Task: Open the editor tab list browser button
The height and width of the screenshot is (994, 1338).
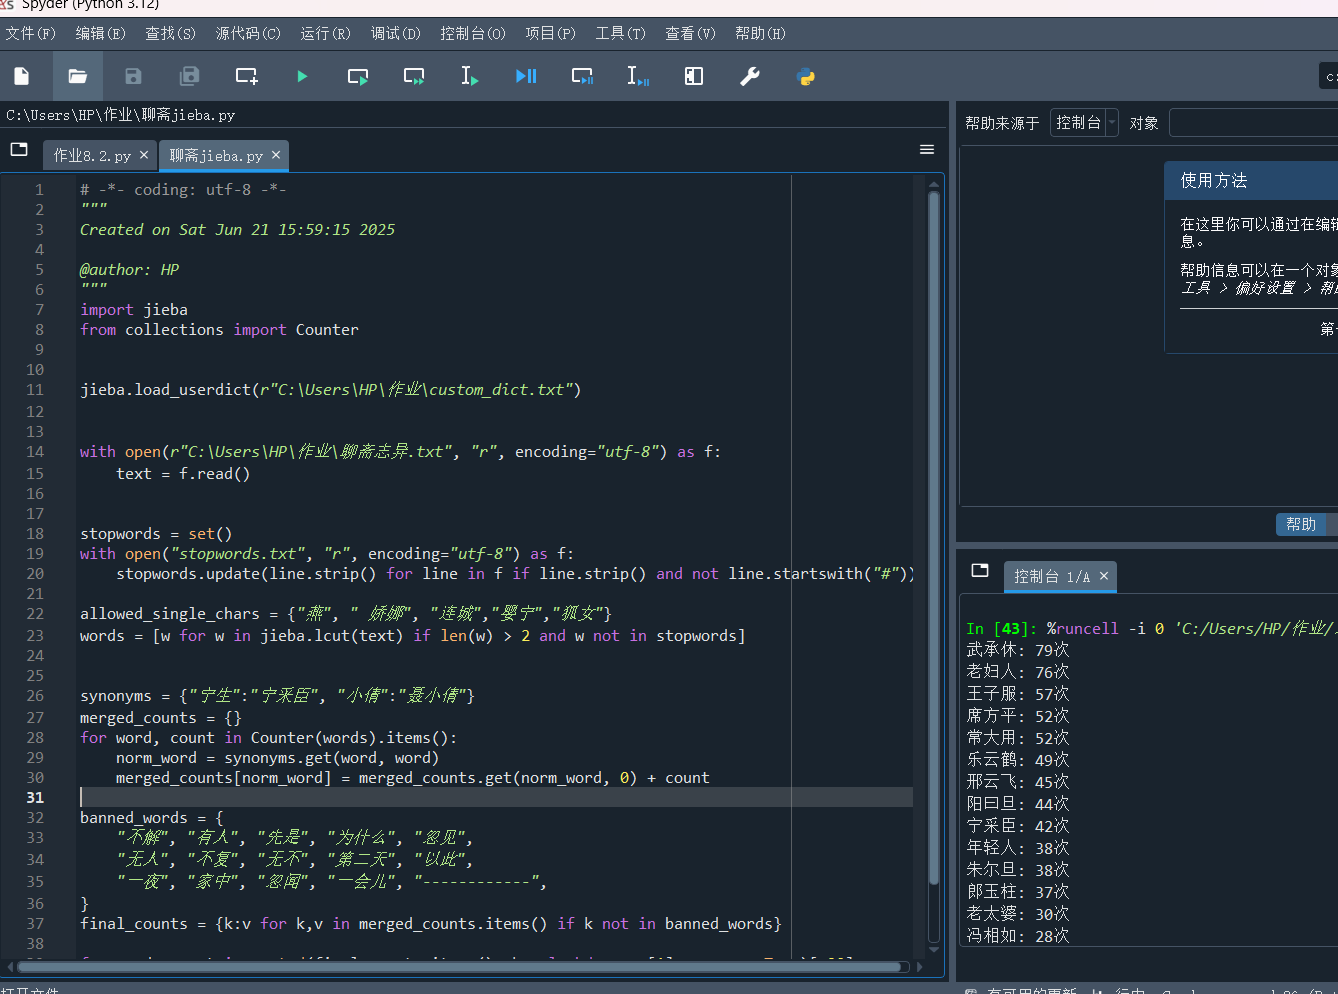Action: [x=19, y=150]
